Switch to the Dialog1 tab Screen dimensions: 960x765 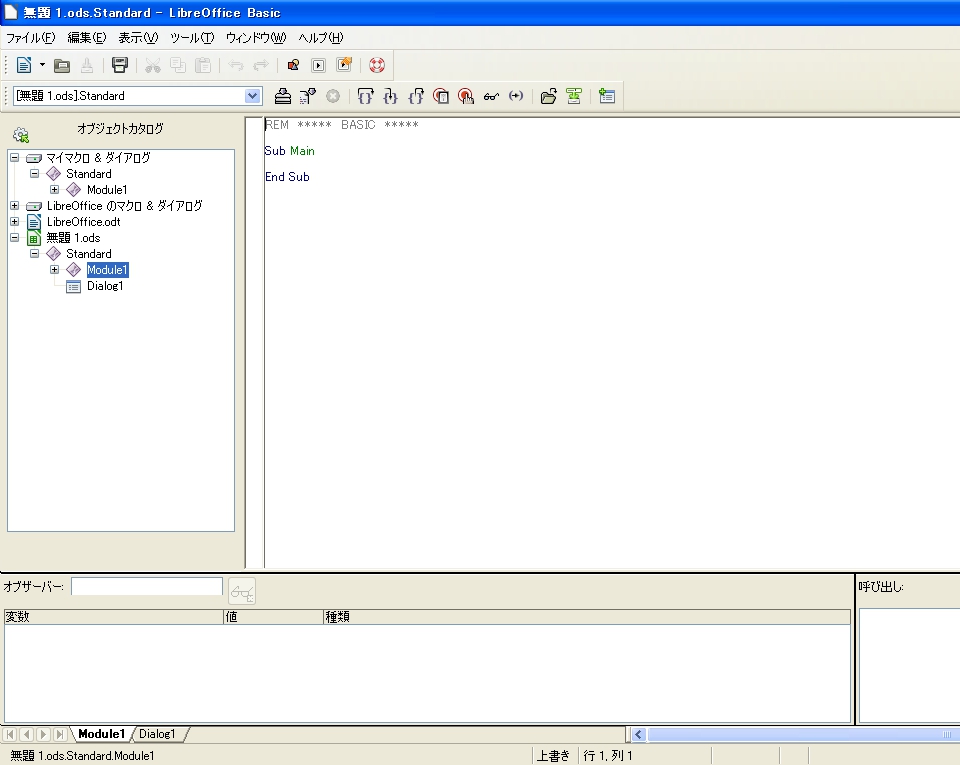tap(158, 734)
